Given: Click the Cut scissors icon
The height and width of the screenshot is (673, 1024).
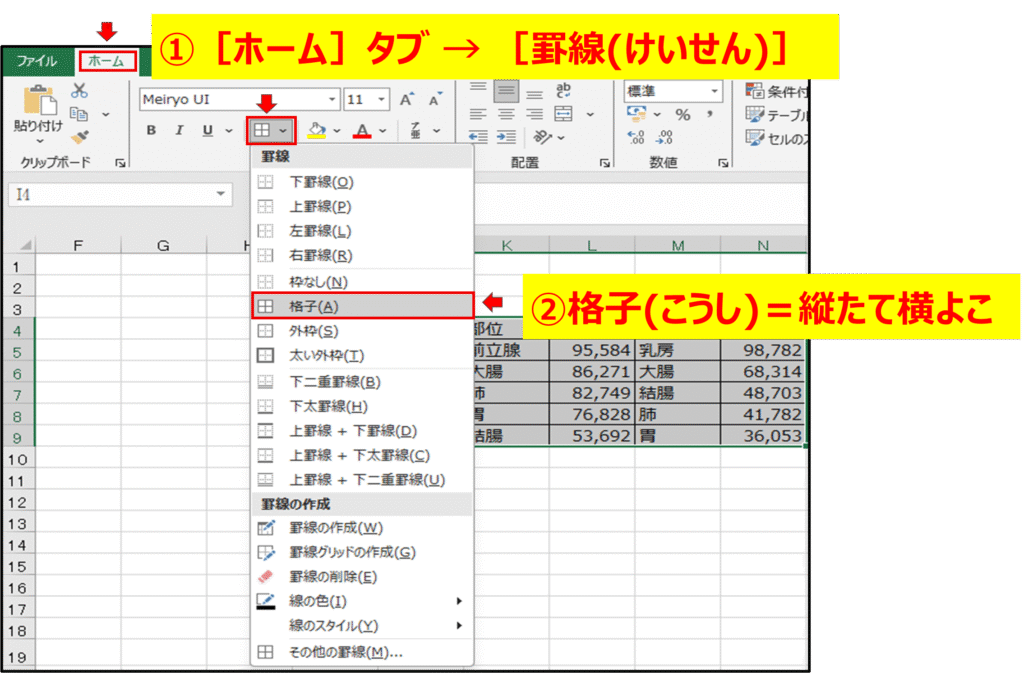Looking at the screenshot, I should click(80, 91).
